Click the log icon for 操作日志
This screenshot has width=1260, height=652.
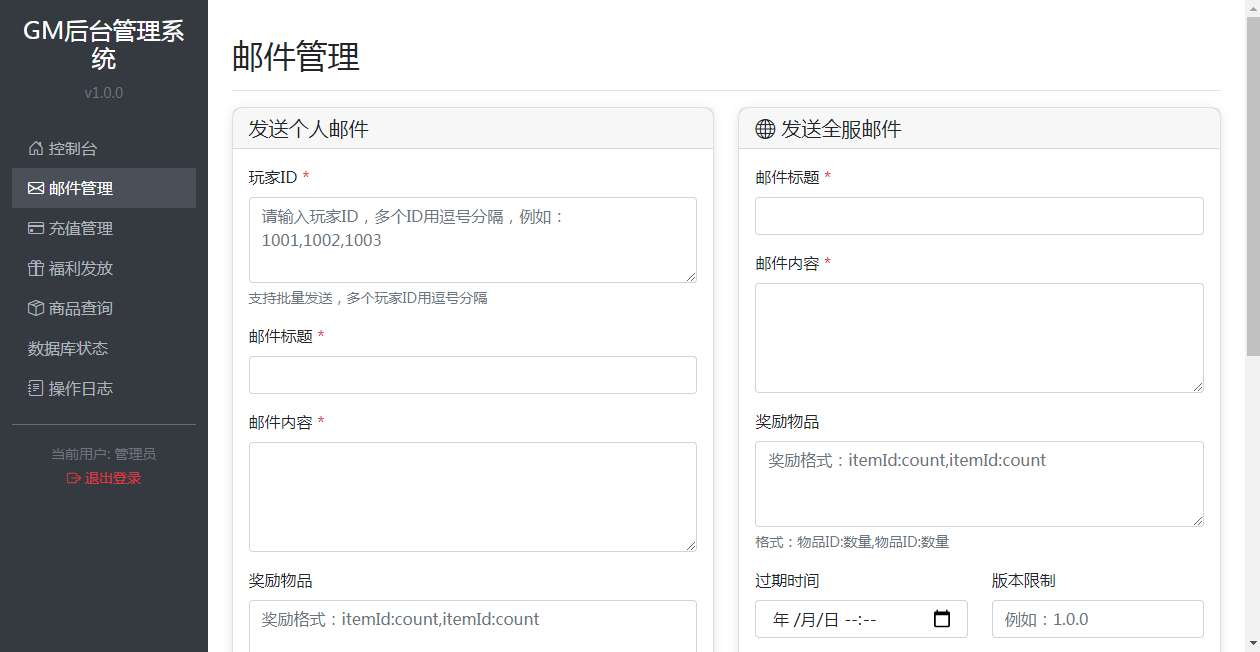click(x=36, y=389)
